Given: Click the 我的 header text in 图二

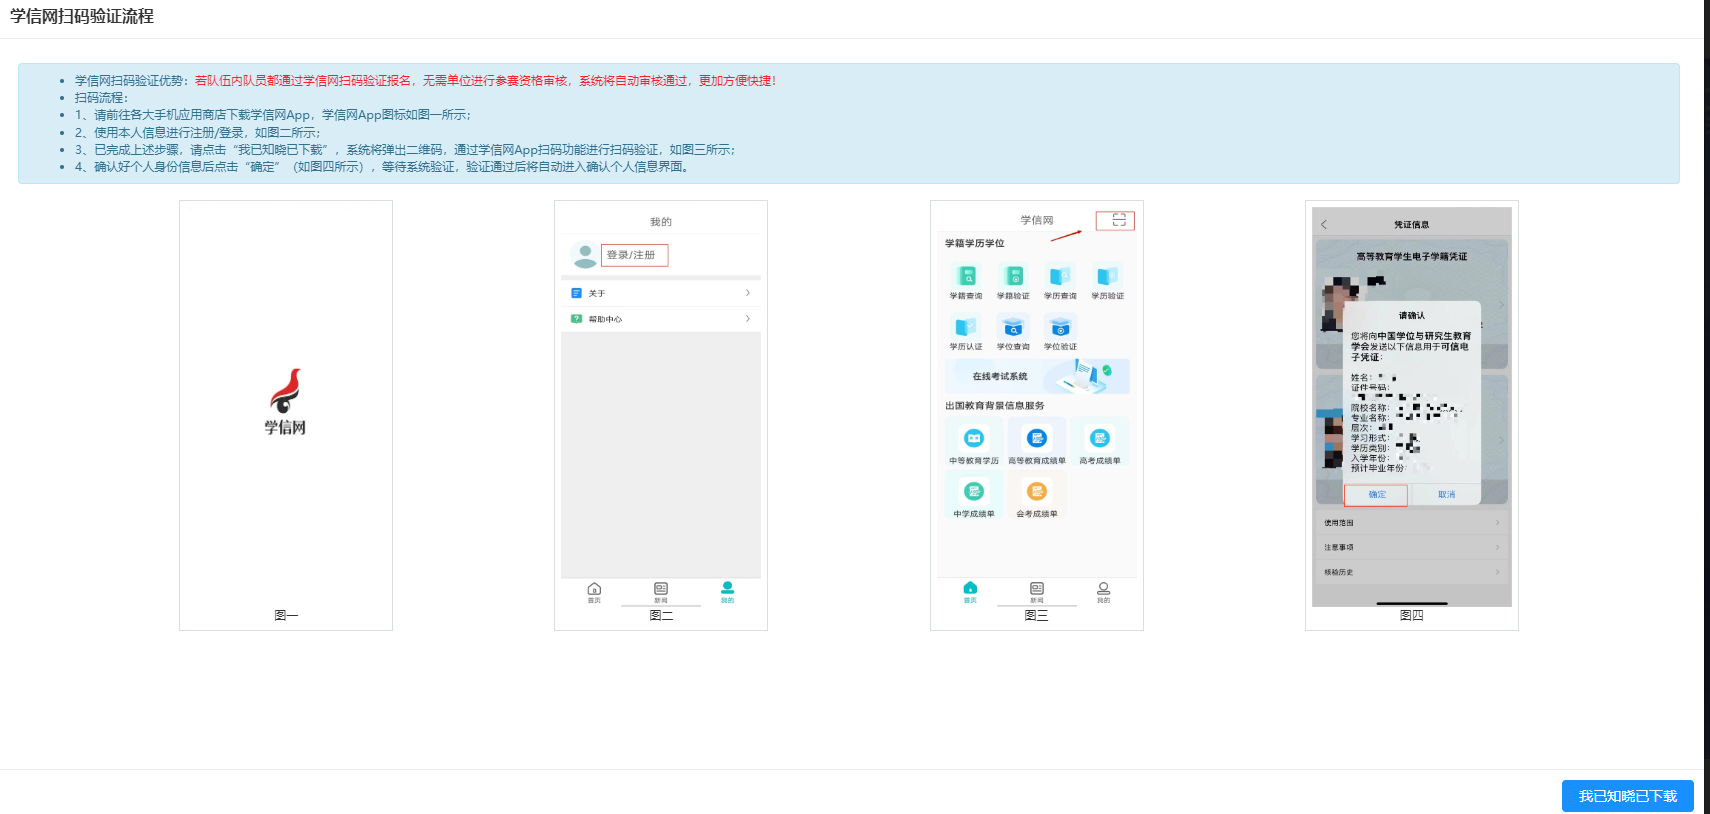Looking at the screenshot, I should click(x=661, y=222).
